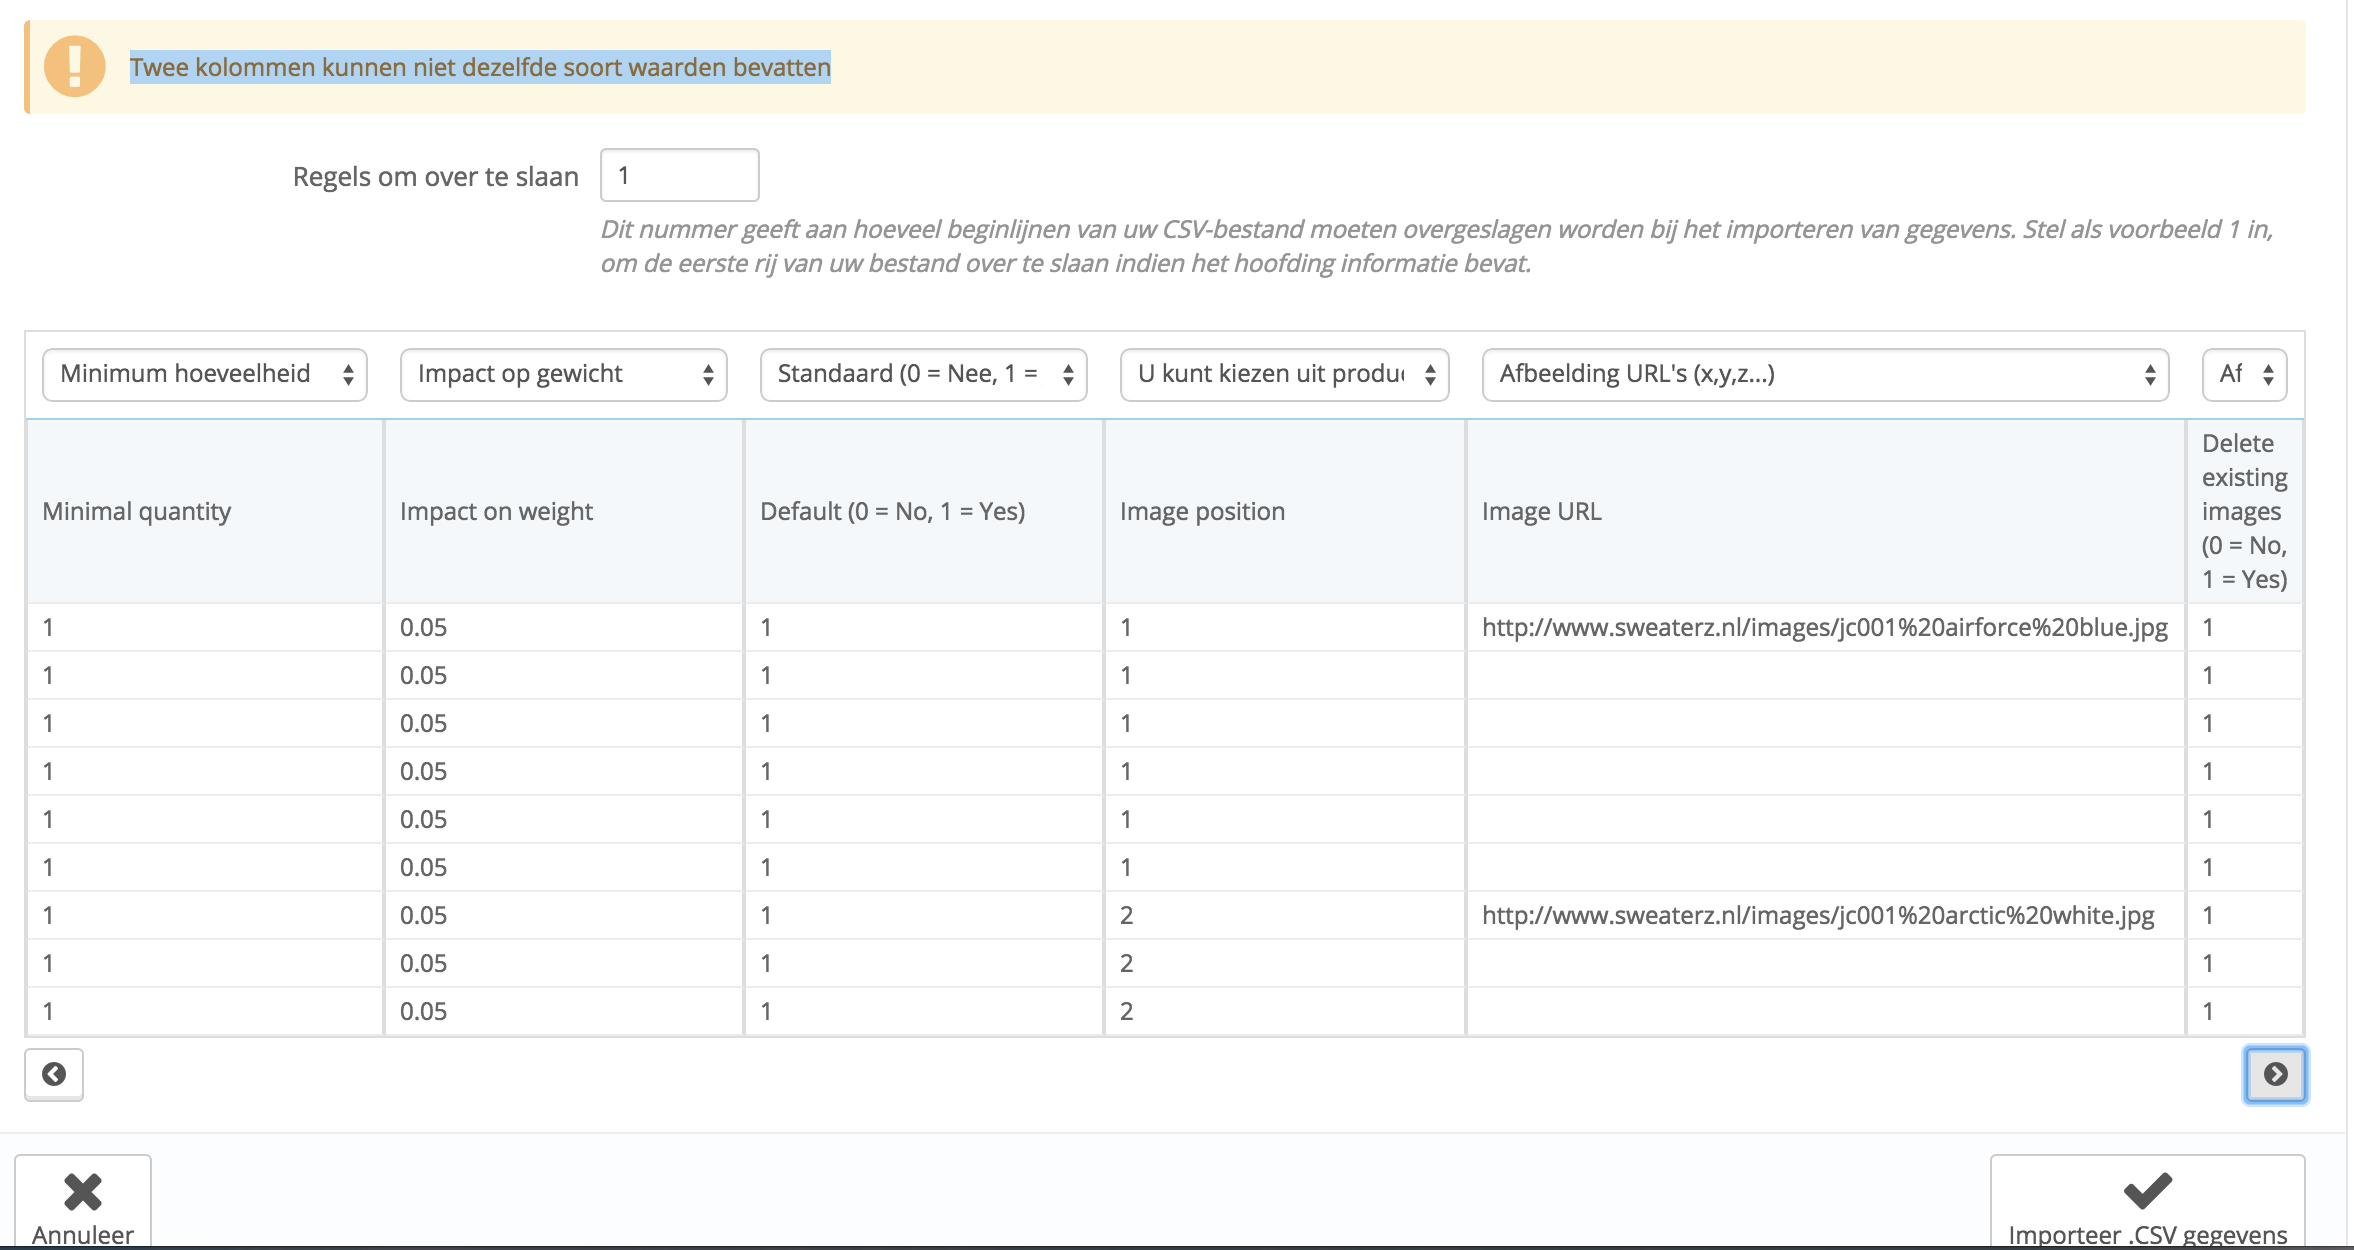This screenshot has width=2354, height=1250.
Task: Click the Image URL column header
Action: click(1541, 511)
